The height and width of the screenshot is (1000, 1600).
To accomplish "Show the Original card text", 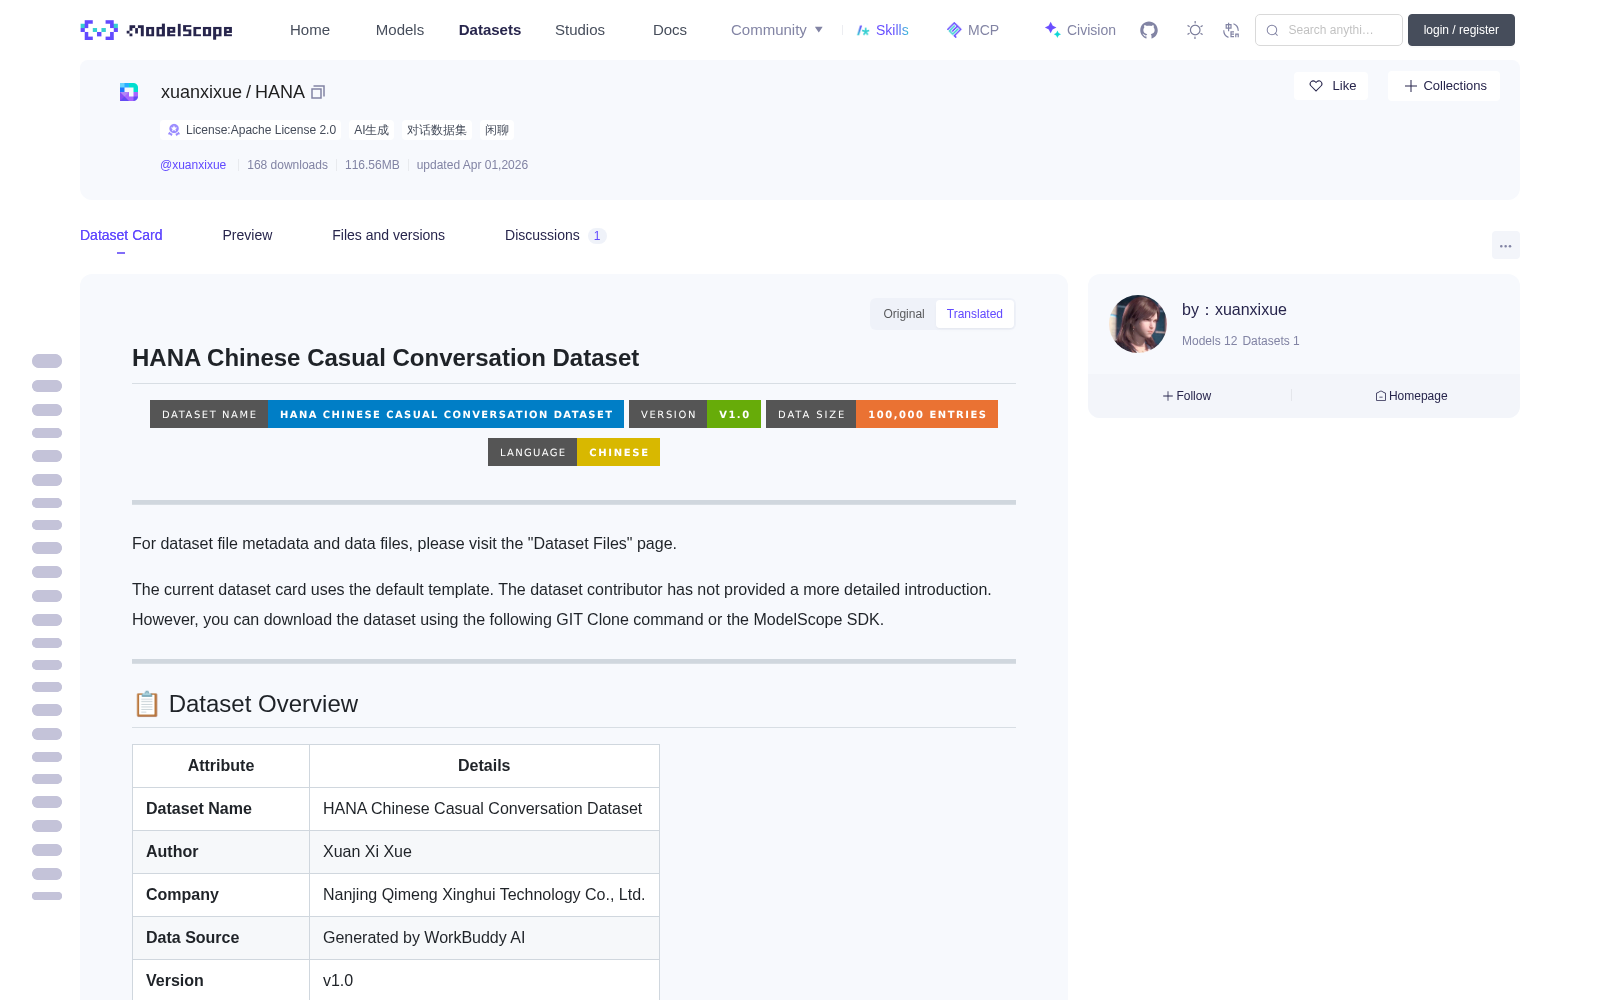I will tap(904, 314).
